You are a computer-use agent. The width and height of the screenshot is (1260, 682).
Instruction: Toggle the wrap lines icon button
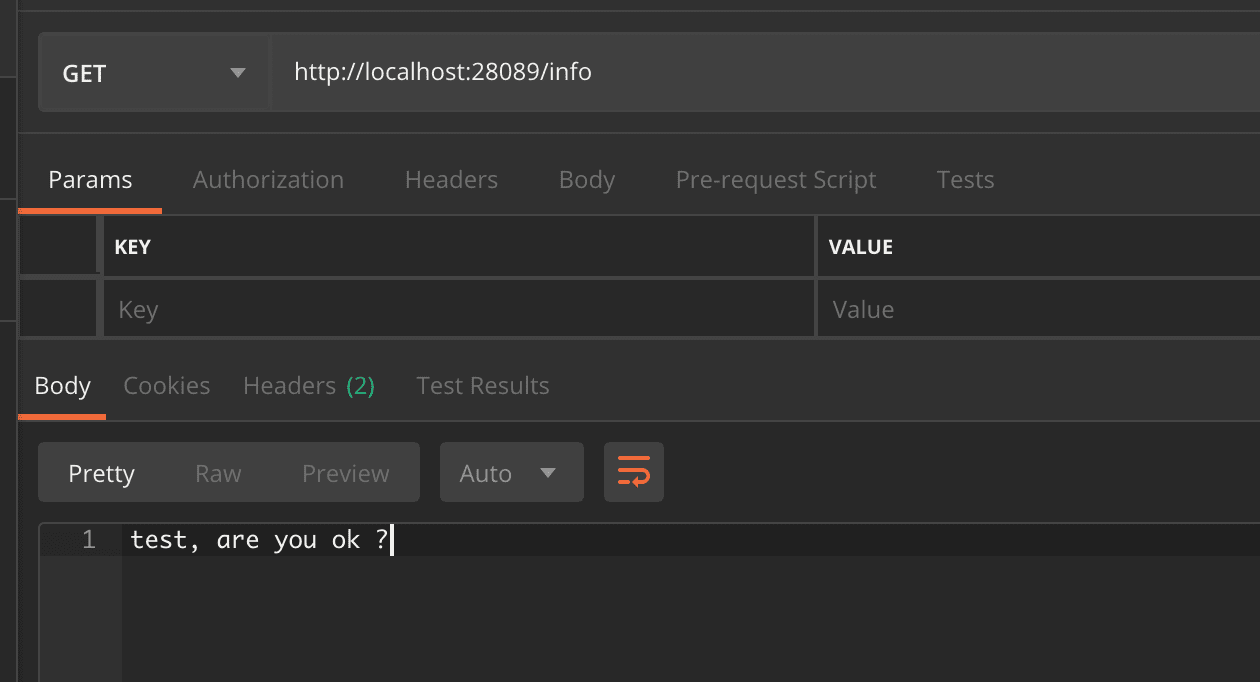(x=634, y=472)
